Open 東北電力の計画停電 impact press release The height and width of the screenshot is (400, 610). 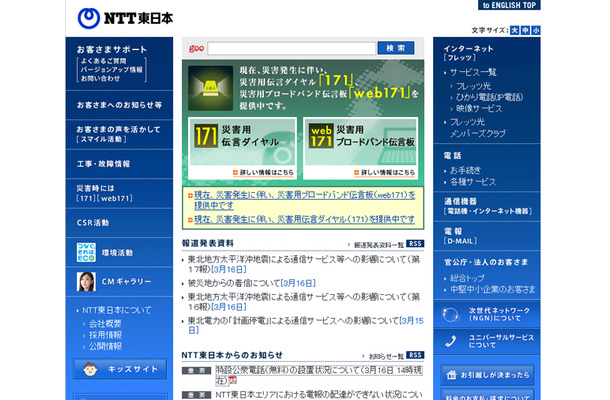(305, 325)
